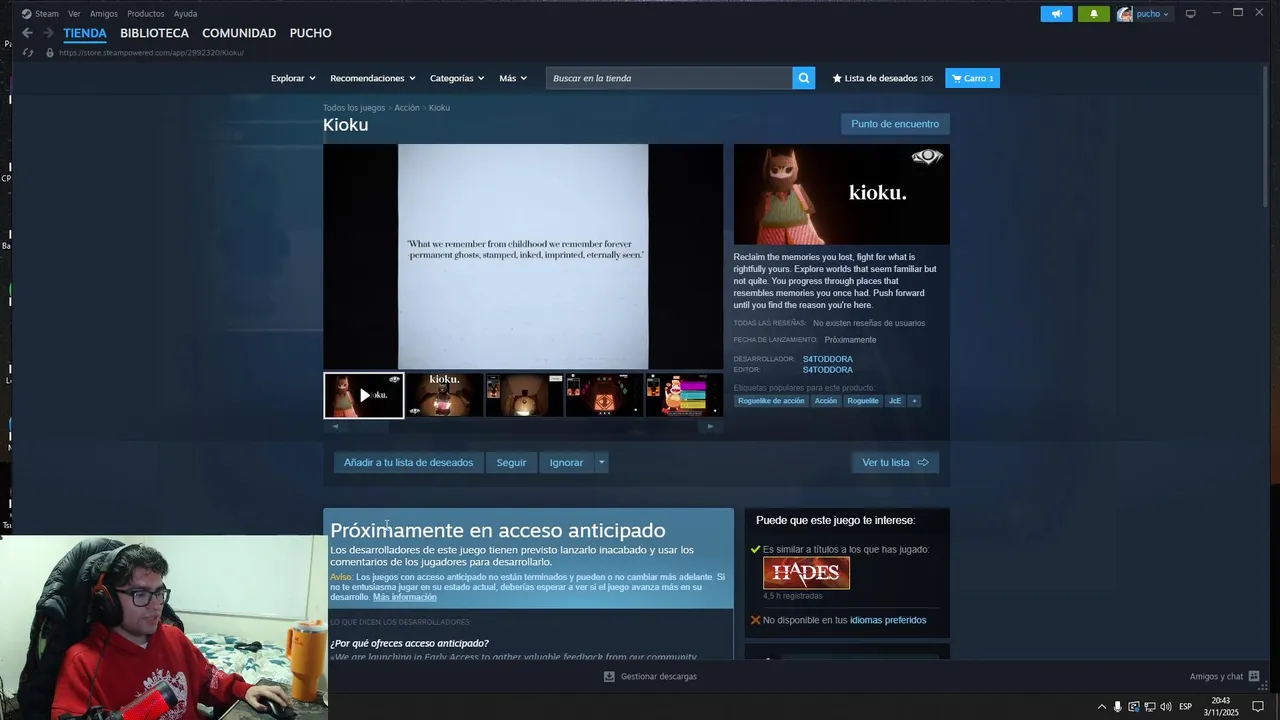Expand the Más dropdown

pyautogui.click(x=513, y=78)
